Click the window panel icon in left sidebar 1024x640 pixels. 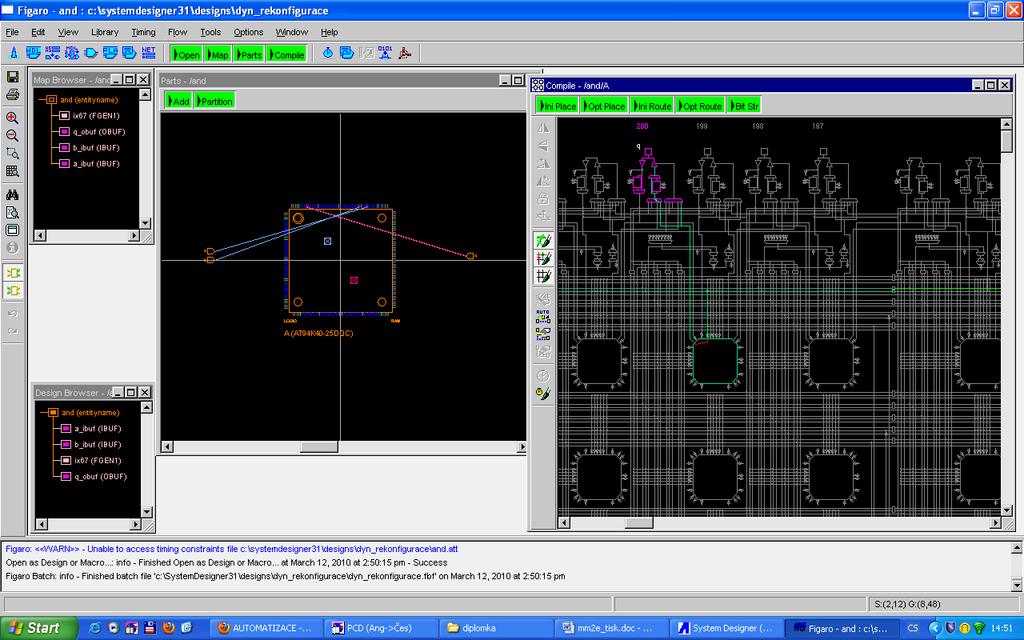12,230
